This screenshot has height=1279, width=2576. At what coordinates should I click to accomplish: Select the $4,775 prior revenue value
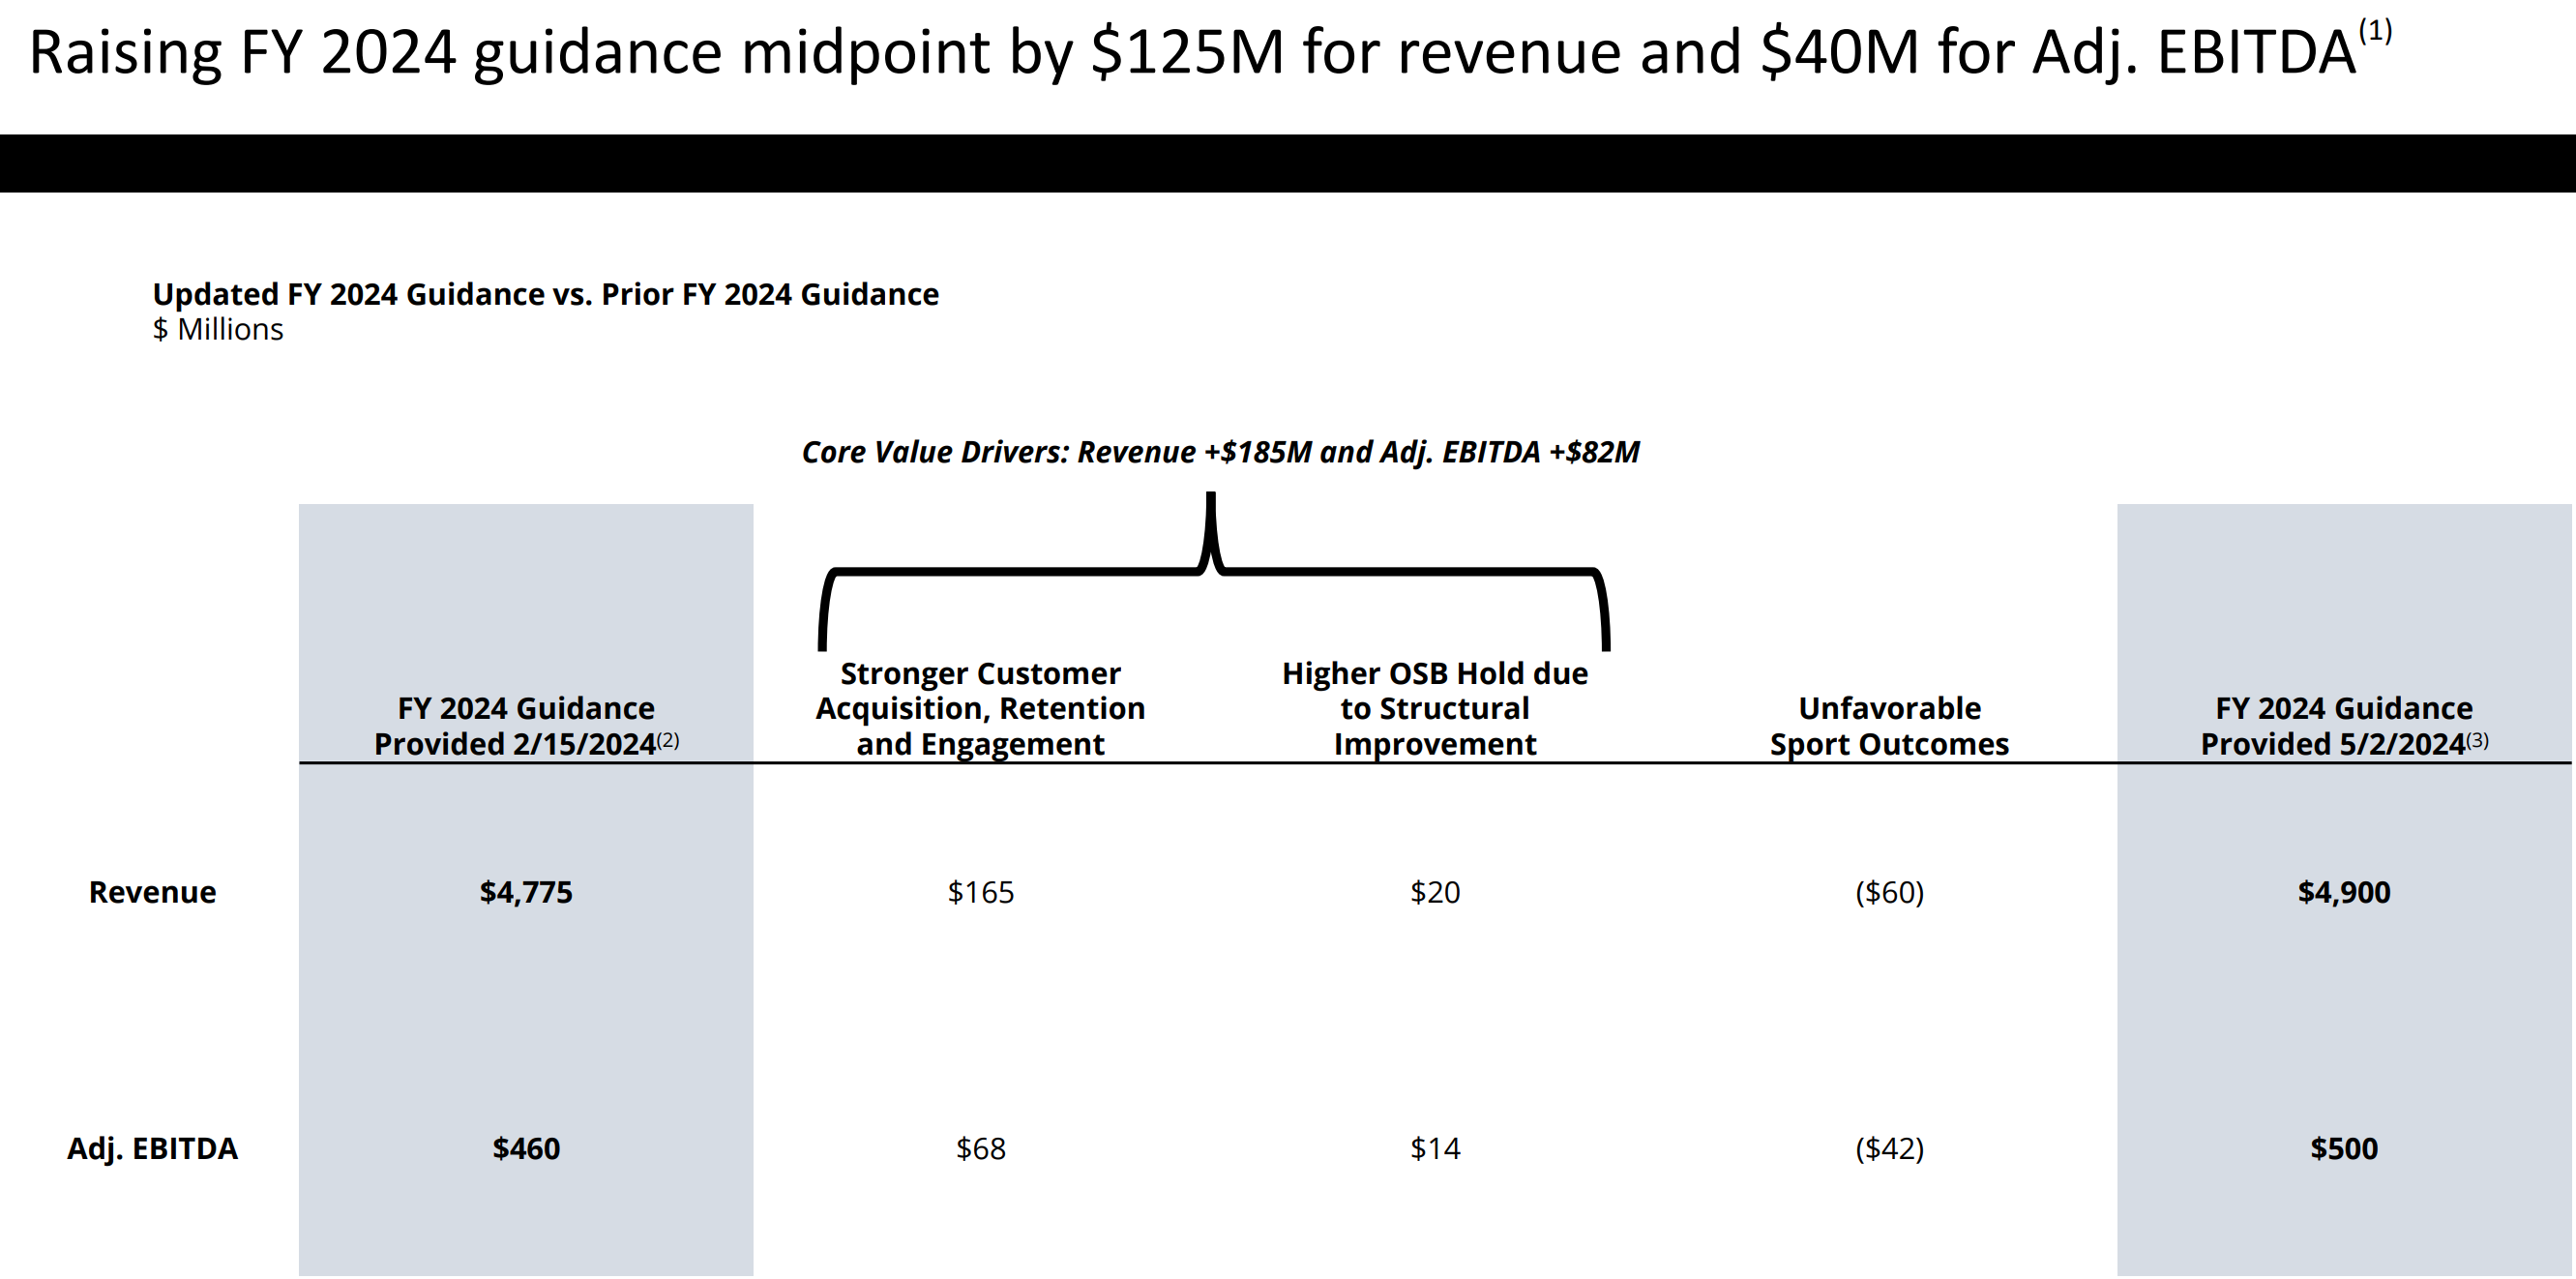tap(526, 892)
